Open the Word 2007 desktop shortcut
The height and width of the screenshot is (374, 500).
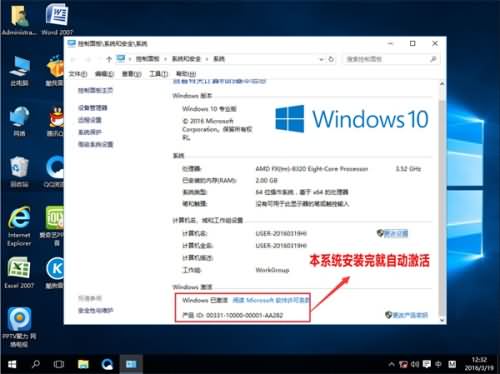(x=57, y=19)
